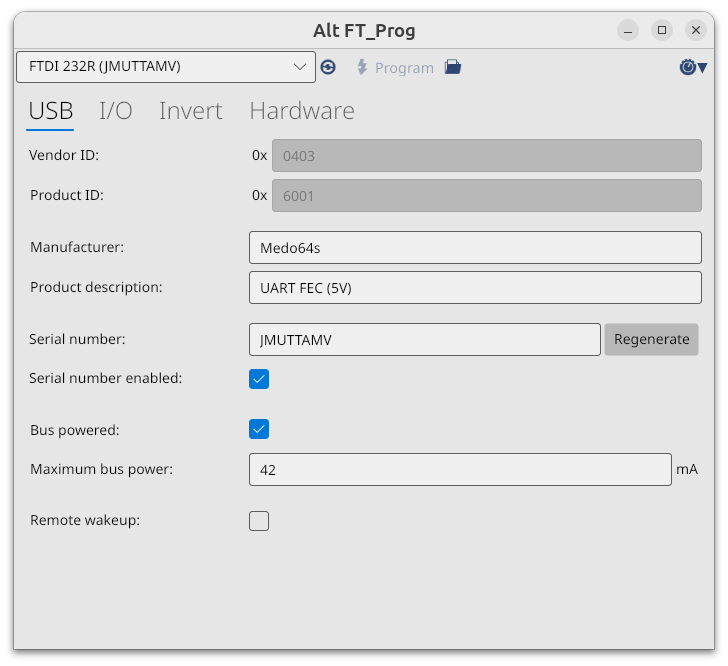
Task: Disable the Serial number enabled checkbox
Action: [259, 379]
